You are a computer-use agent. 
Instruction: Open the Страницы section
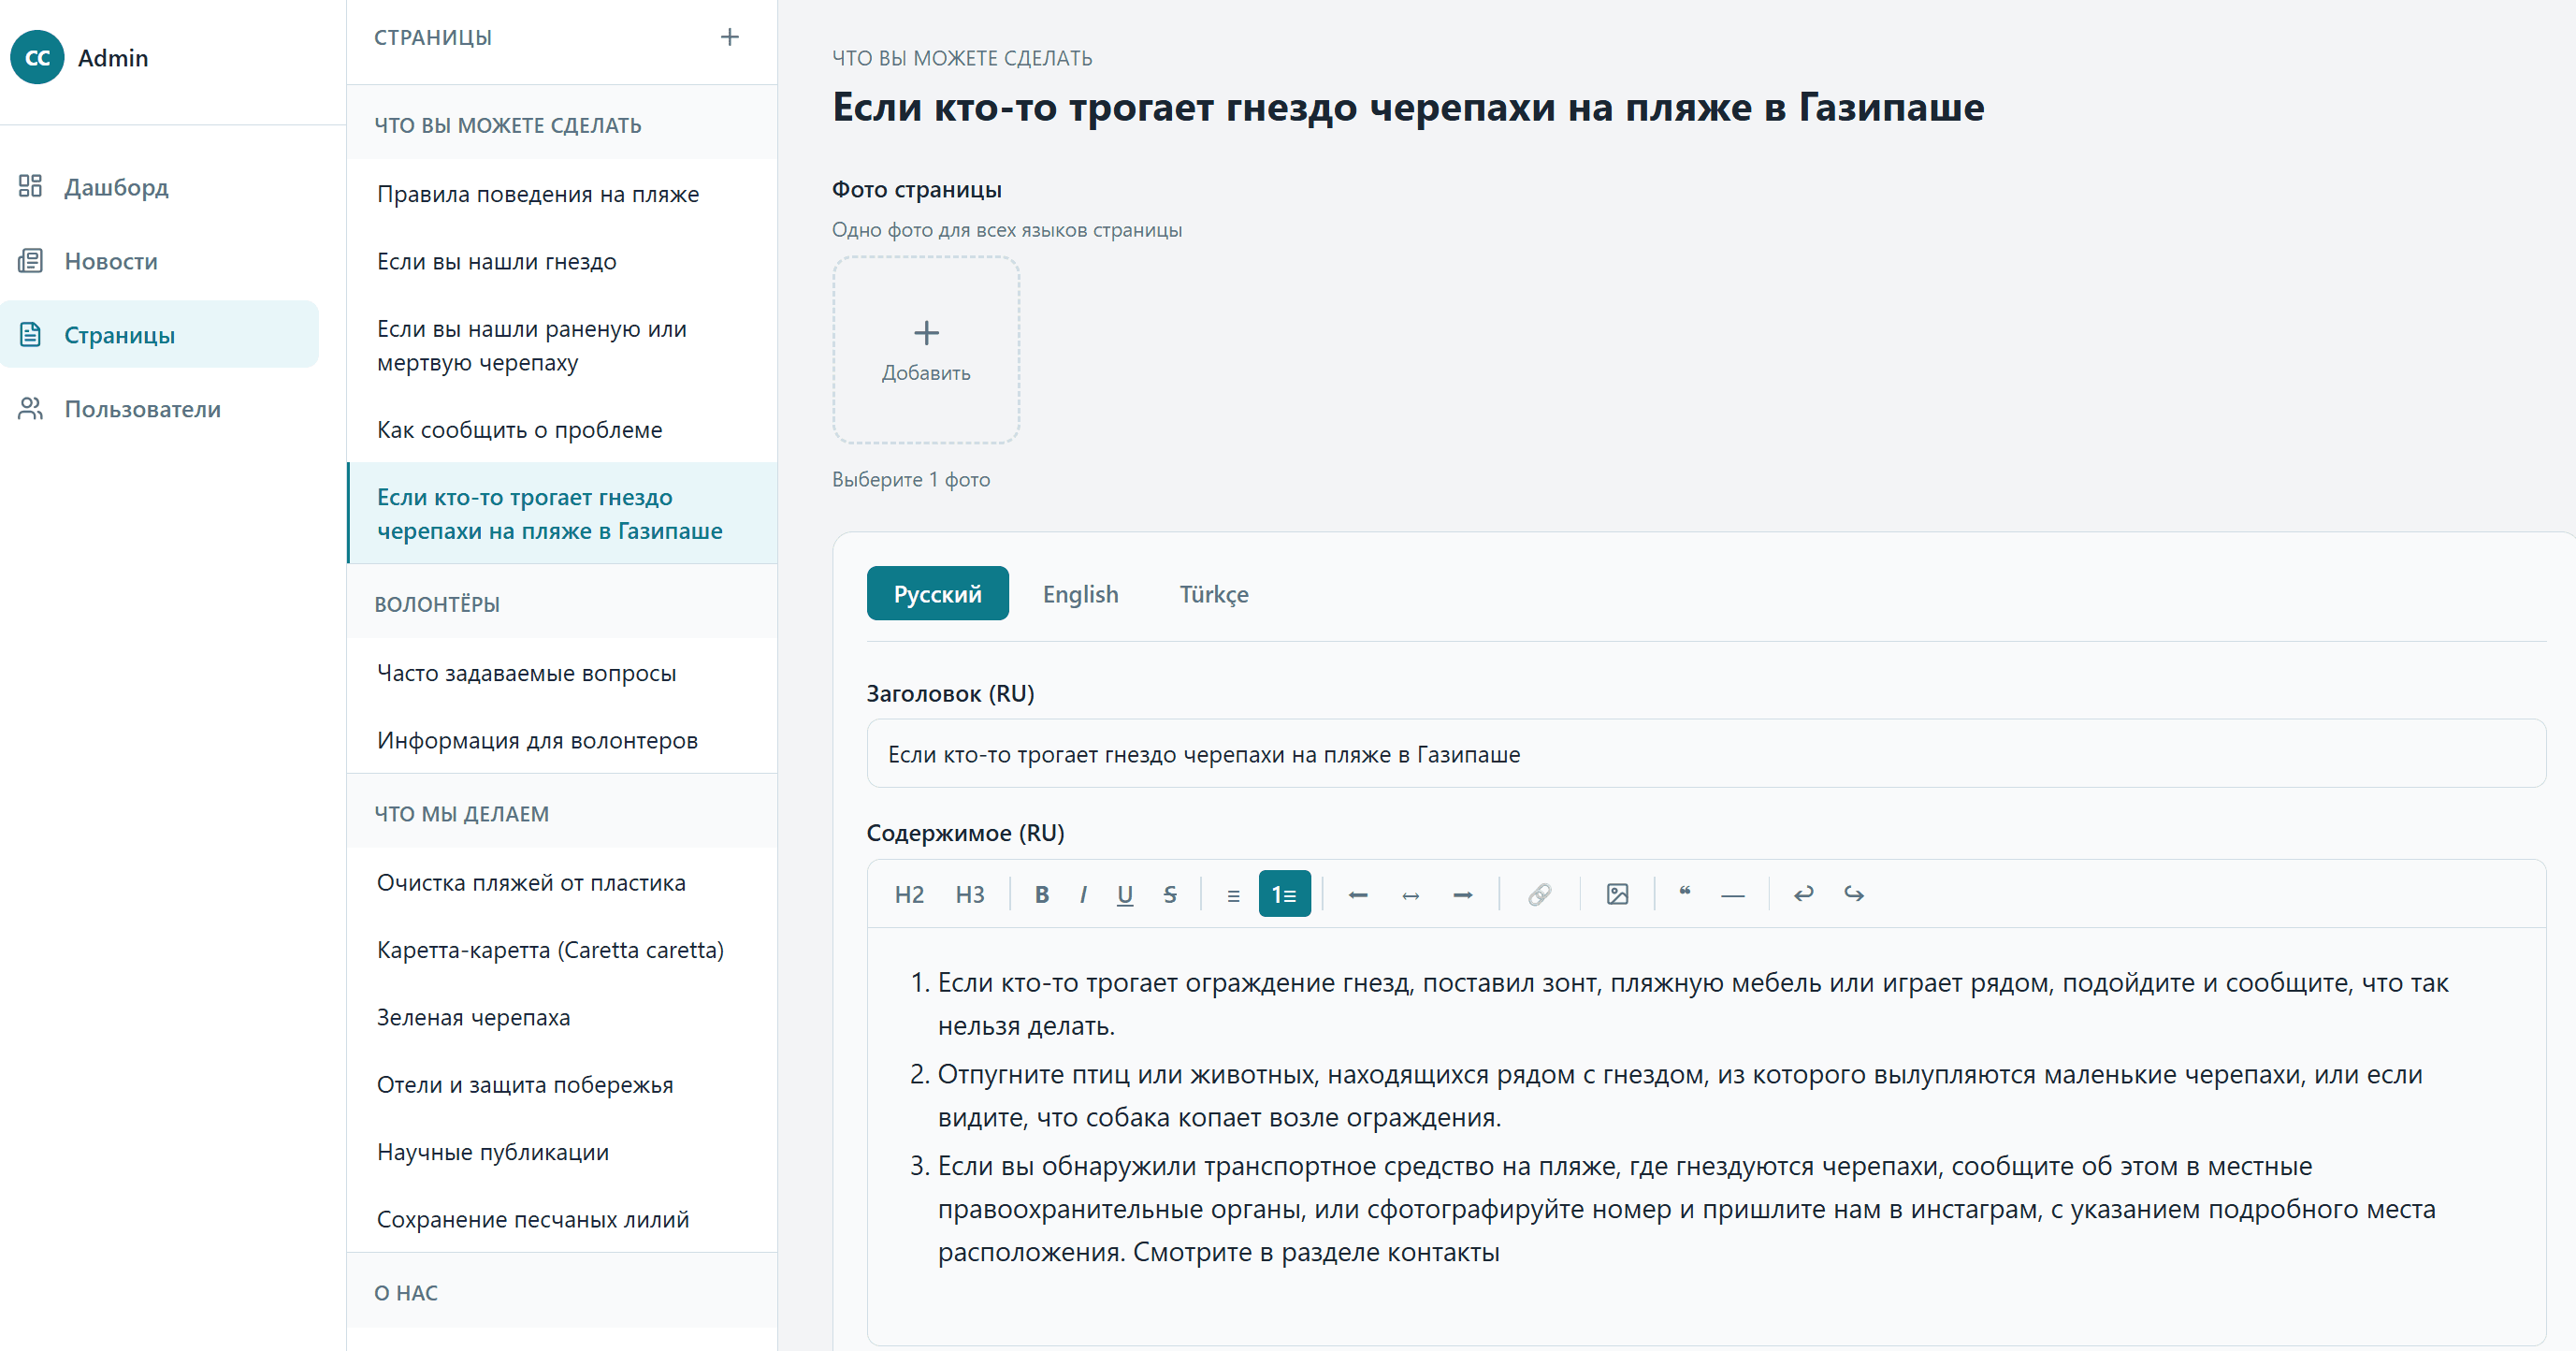[x=160, y=334]
